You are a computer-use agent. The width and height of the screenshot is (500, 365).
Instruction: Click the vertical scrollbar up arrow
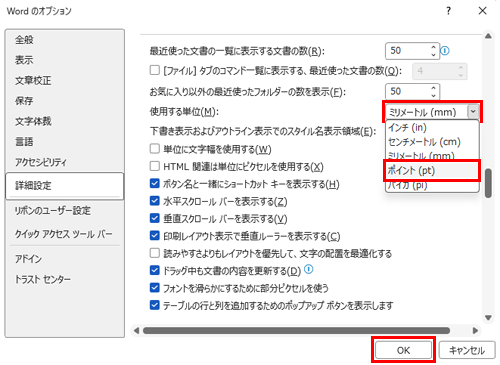click(x=488, y=36)
